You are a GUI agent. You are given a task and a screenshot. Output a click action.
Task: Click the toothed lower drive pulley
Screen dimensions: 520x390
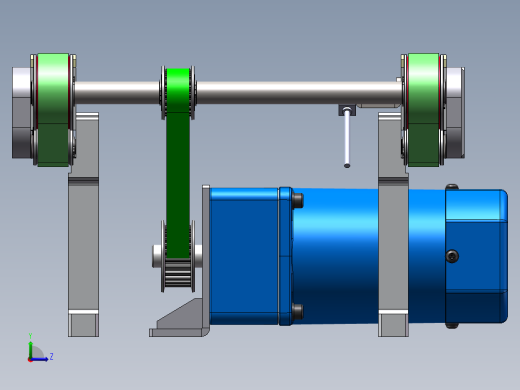(x=178, y=273)
